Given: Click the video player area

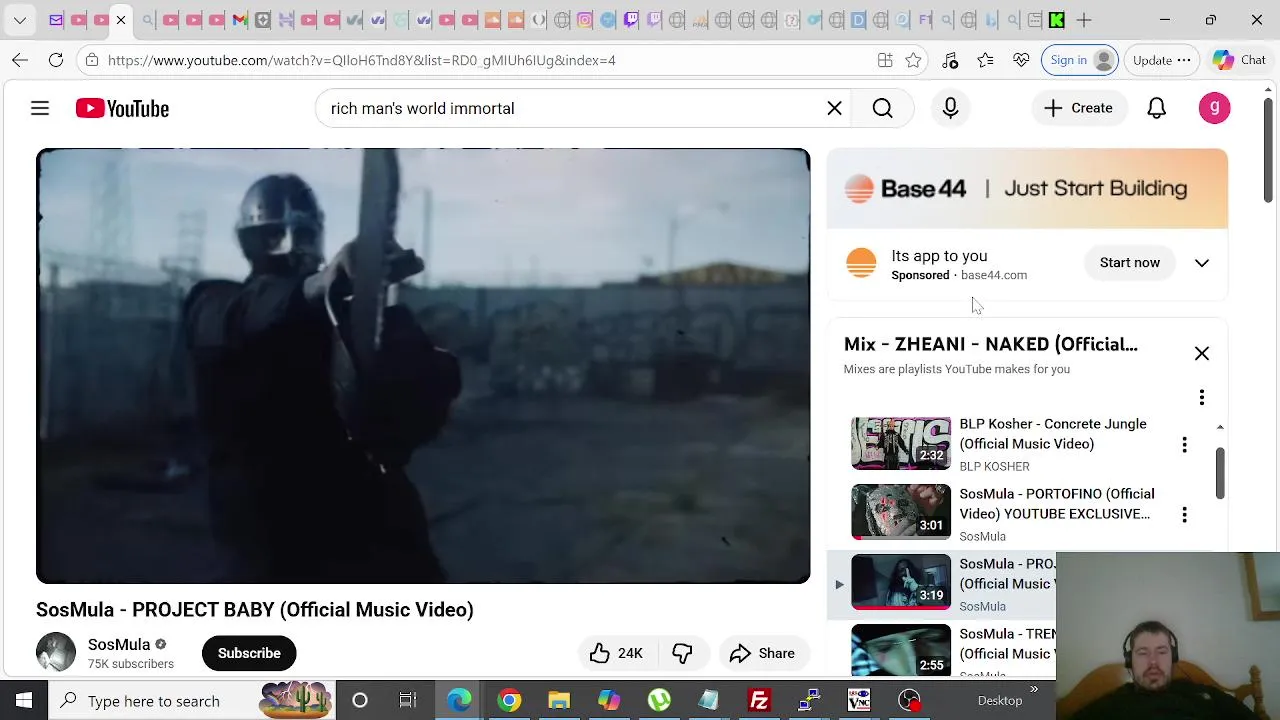Looking at the screenshot, I should [423, 366].
